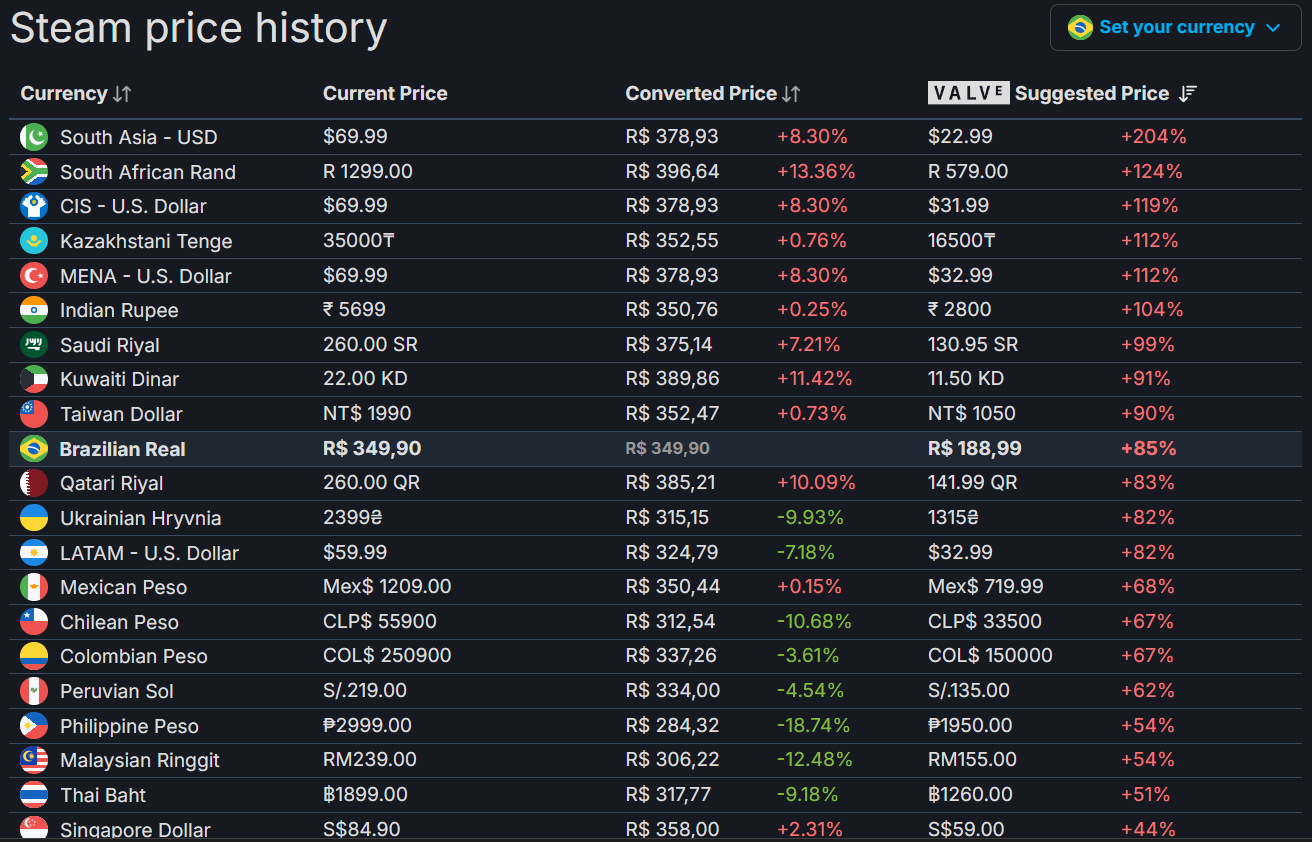This screenshot has height=842, width=1312.
Task: Select the Ukrainian Hryvnia currency name
Action: tap(140, 518)
